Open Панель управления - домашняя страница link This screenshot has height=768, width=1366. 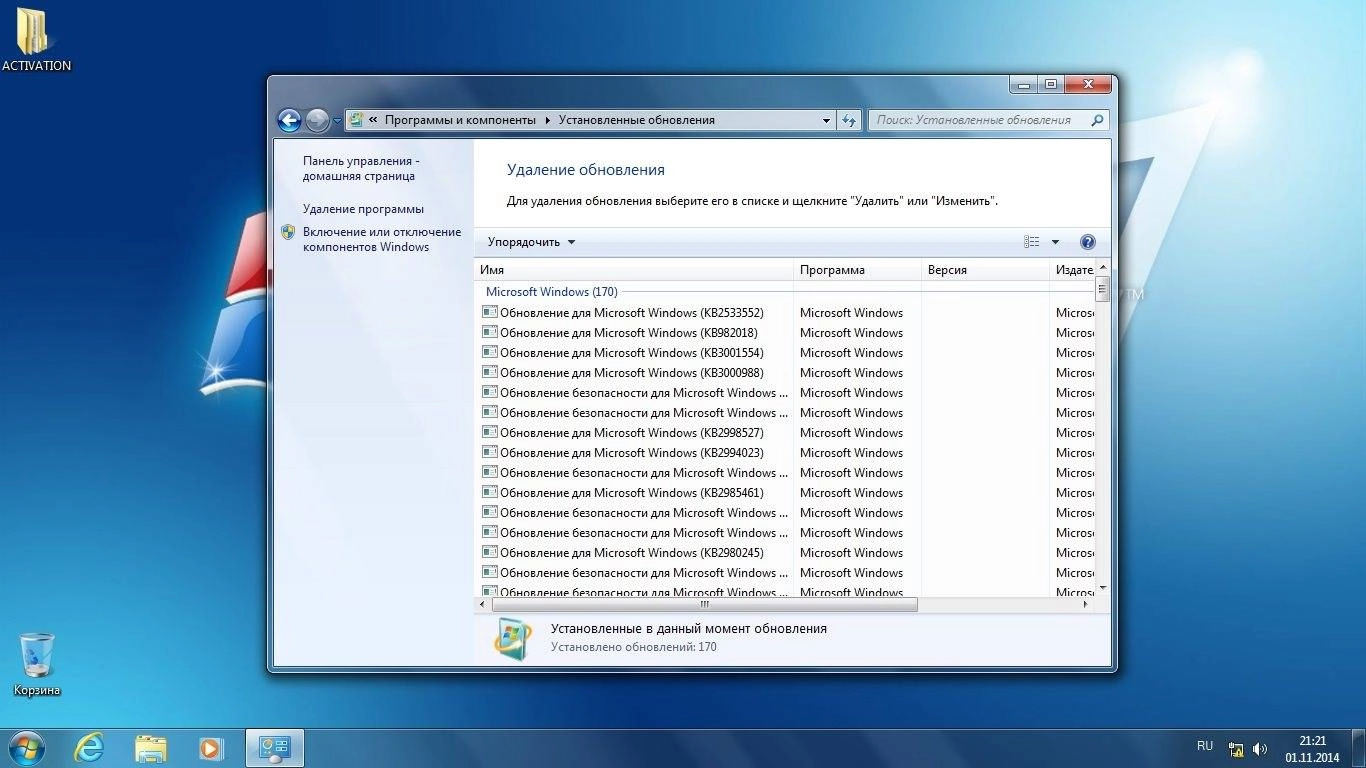tap(361, 168)
